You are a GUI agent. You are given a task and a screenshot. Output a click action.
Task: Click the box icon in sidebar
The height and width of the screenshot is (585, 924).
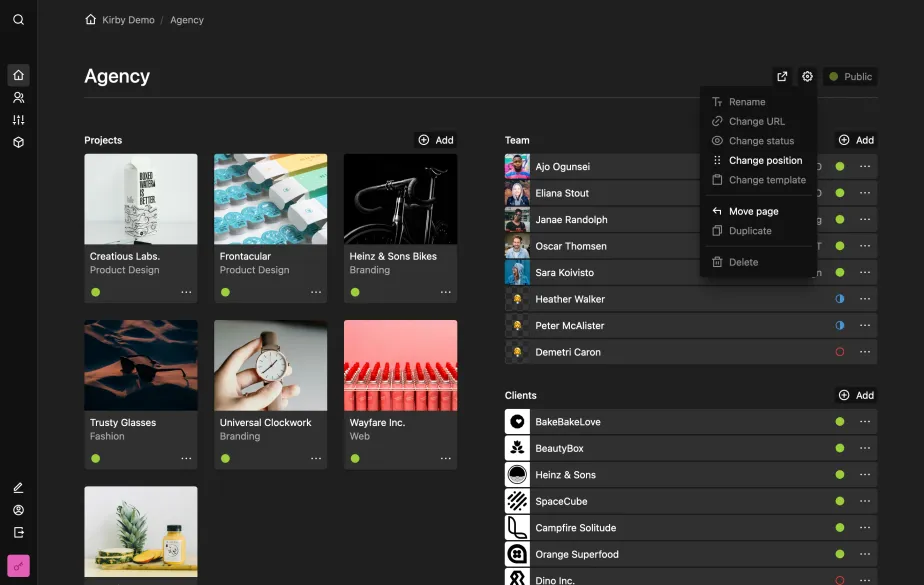point(18,142)
